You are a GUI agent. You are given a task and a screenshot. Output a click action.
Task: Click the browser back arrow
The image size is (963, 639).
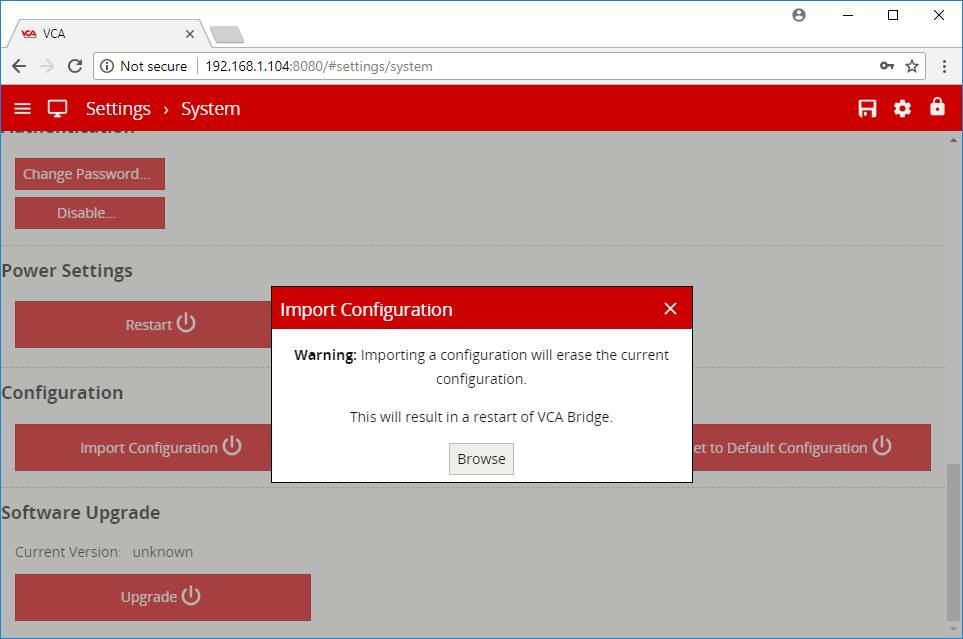click(x=19, y=66)
